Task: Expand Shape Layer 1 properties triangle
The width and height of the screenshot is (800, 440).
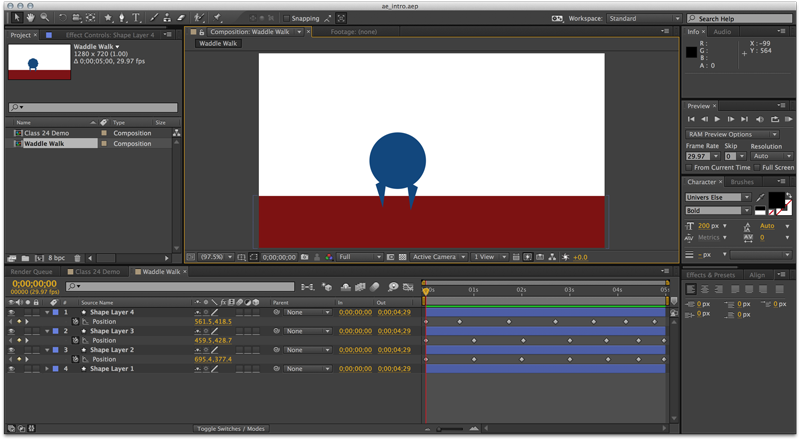Action: coord(46,369)
